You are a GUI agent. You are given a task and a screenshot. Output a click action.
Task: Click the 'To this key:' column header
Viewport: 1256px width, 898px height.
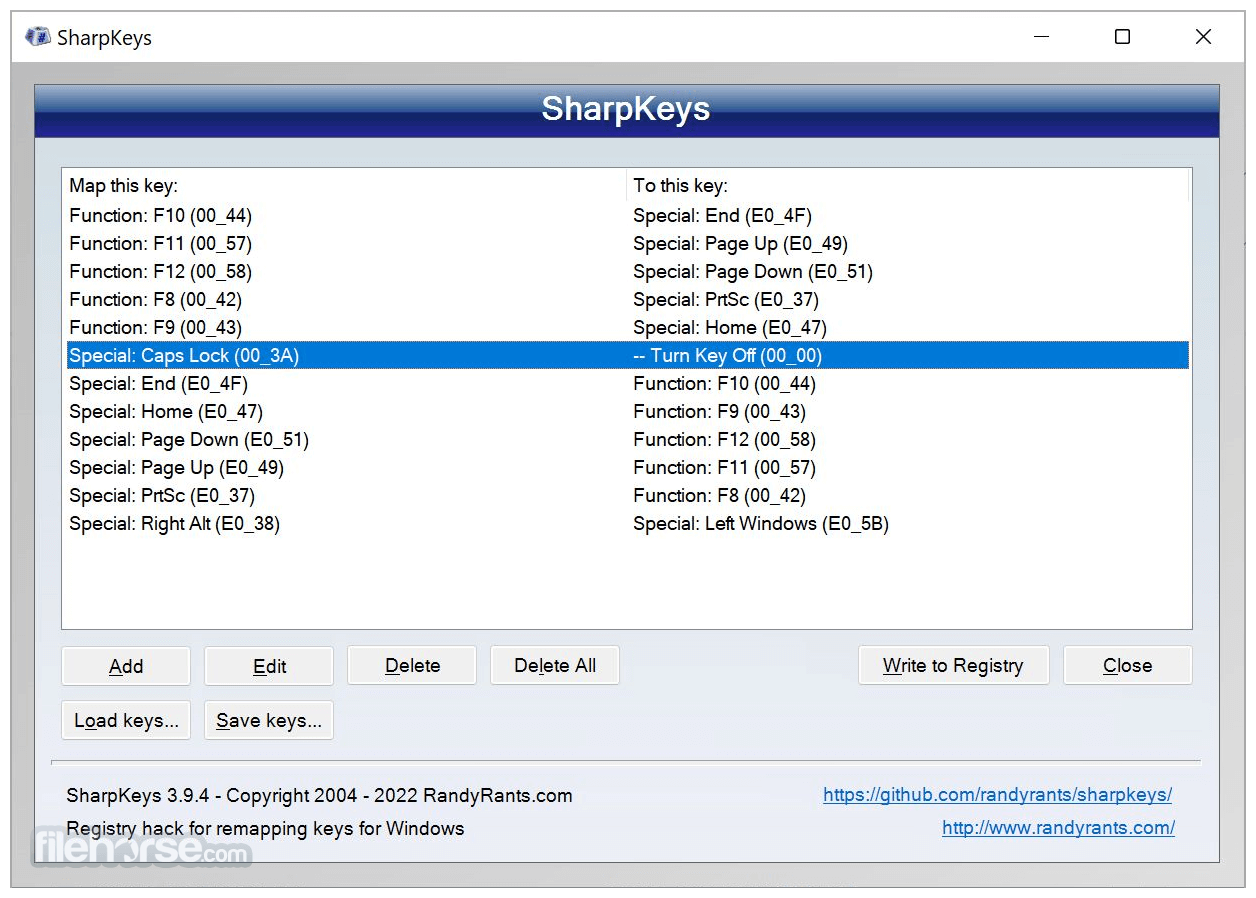908,185
